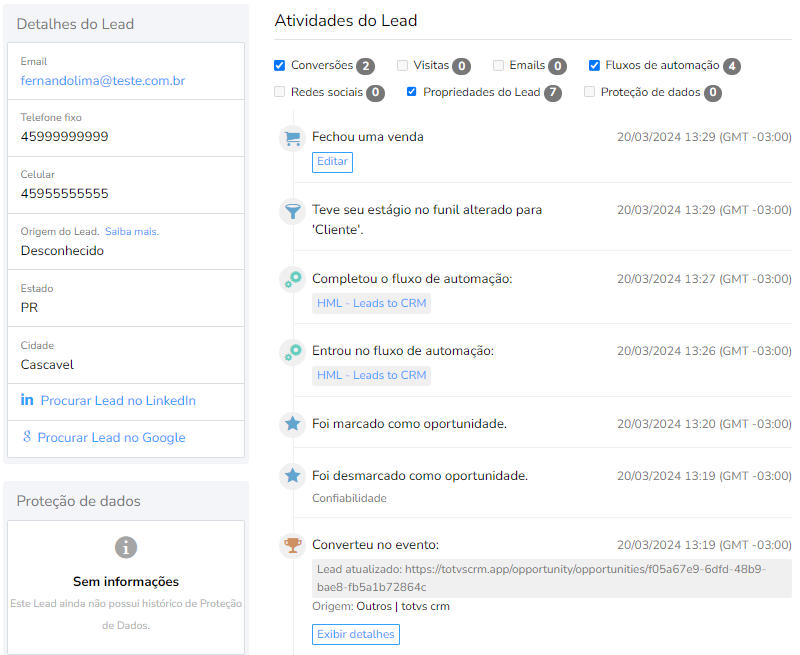Check the Redes sociais filter

pyautogui.click(x=280, y=92)
